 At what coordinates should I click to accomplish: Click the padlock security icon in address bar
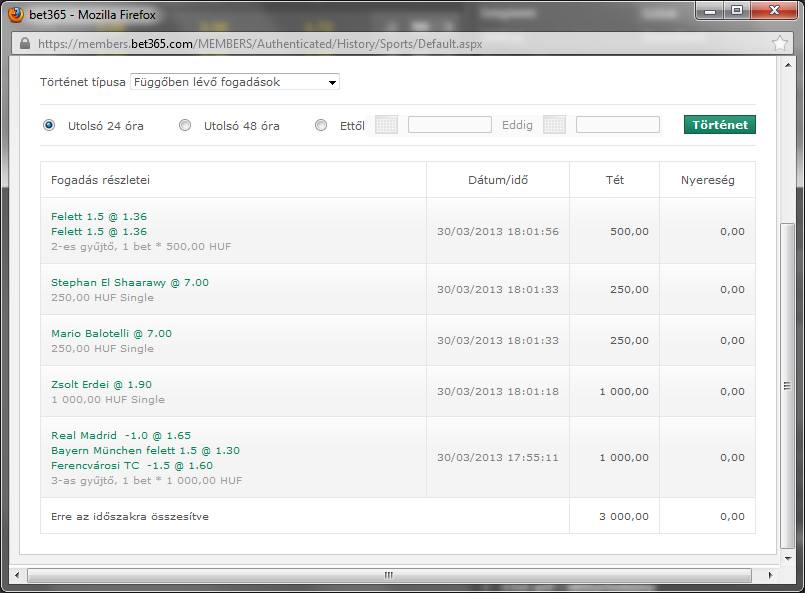(25, 44)
